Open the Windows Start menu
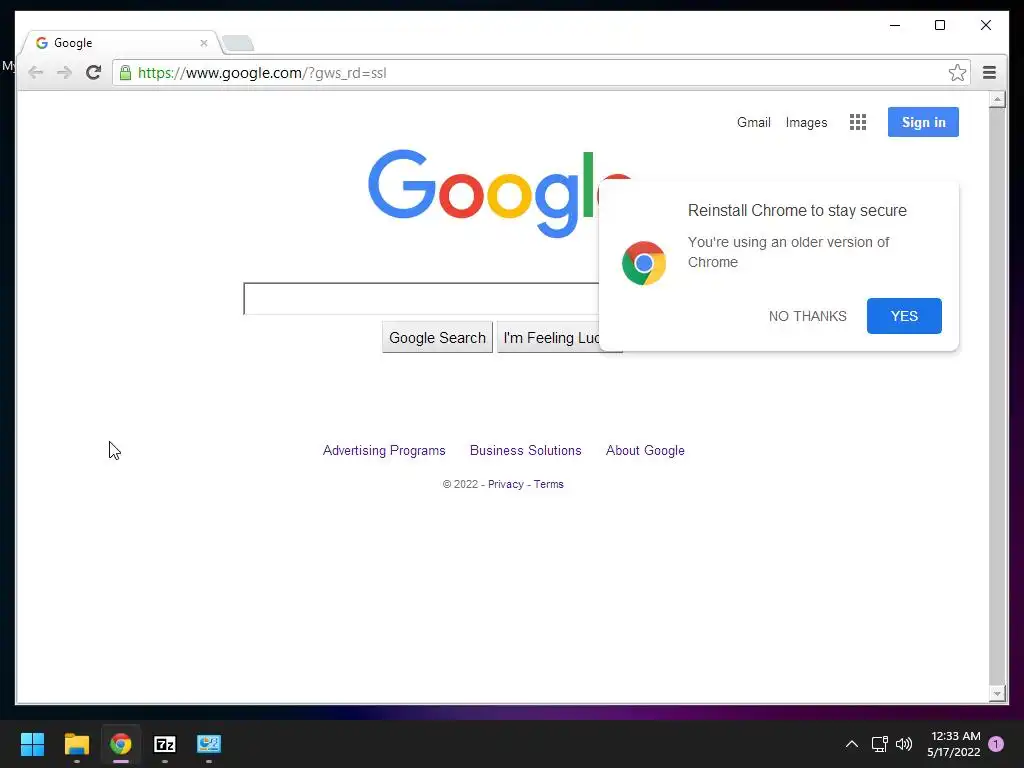This screenshot has height=768, width=1024. [32, 744]
